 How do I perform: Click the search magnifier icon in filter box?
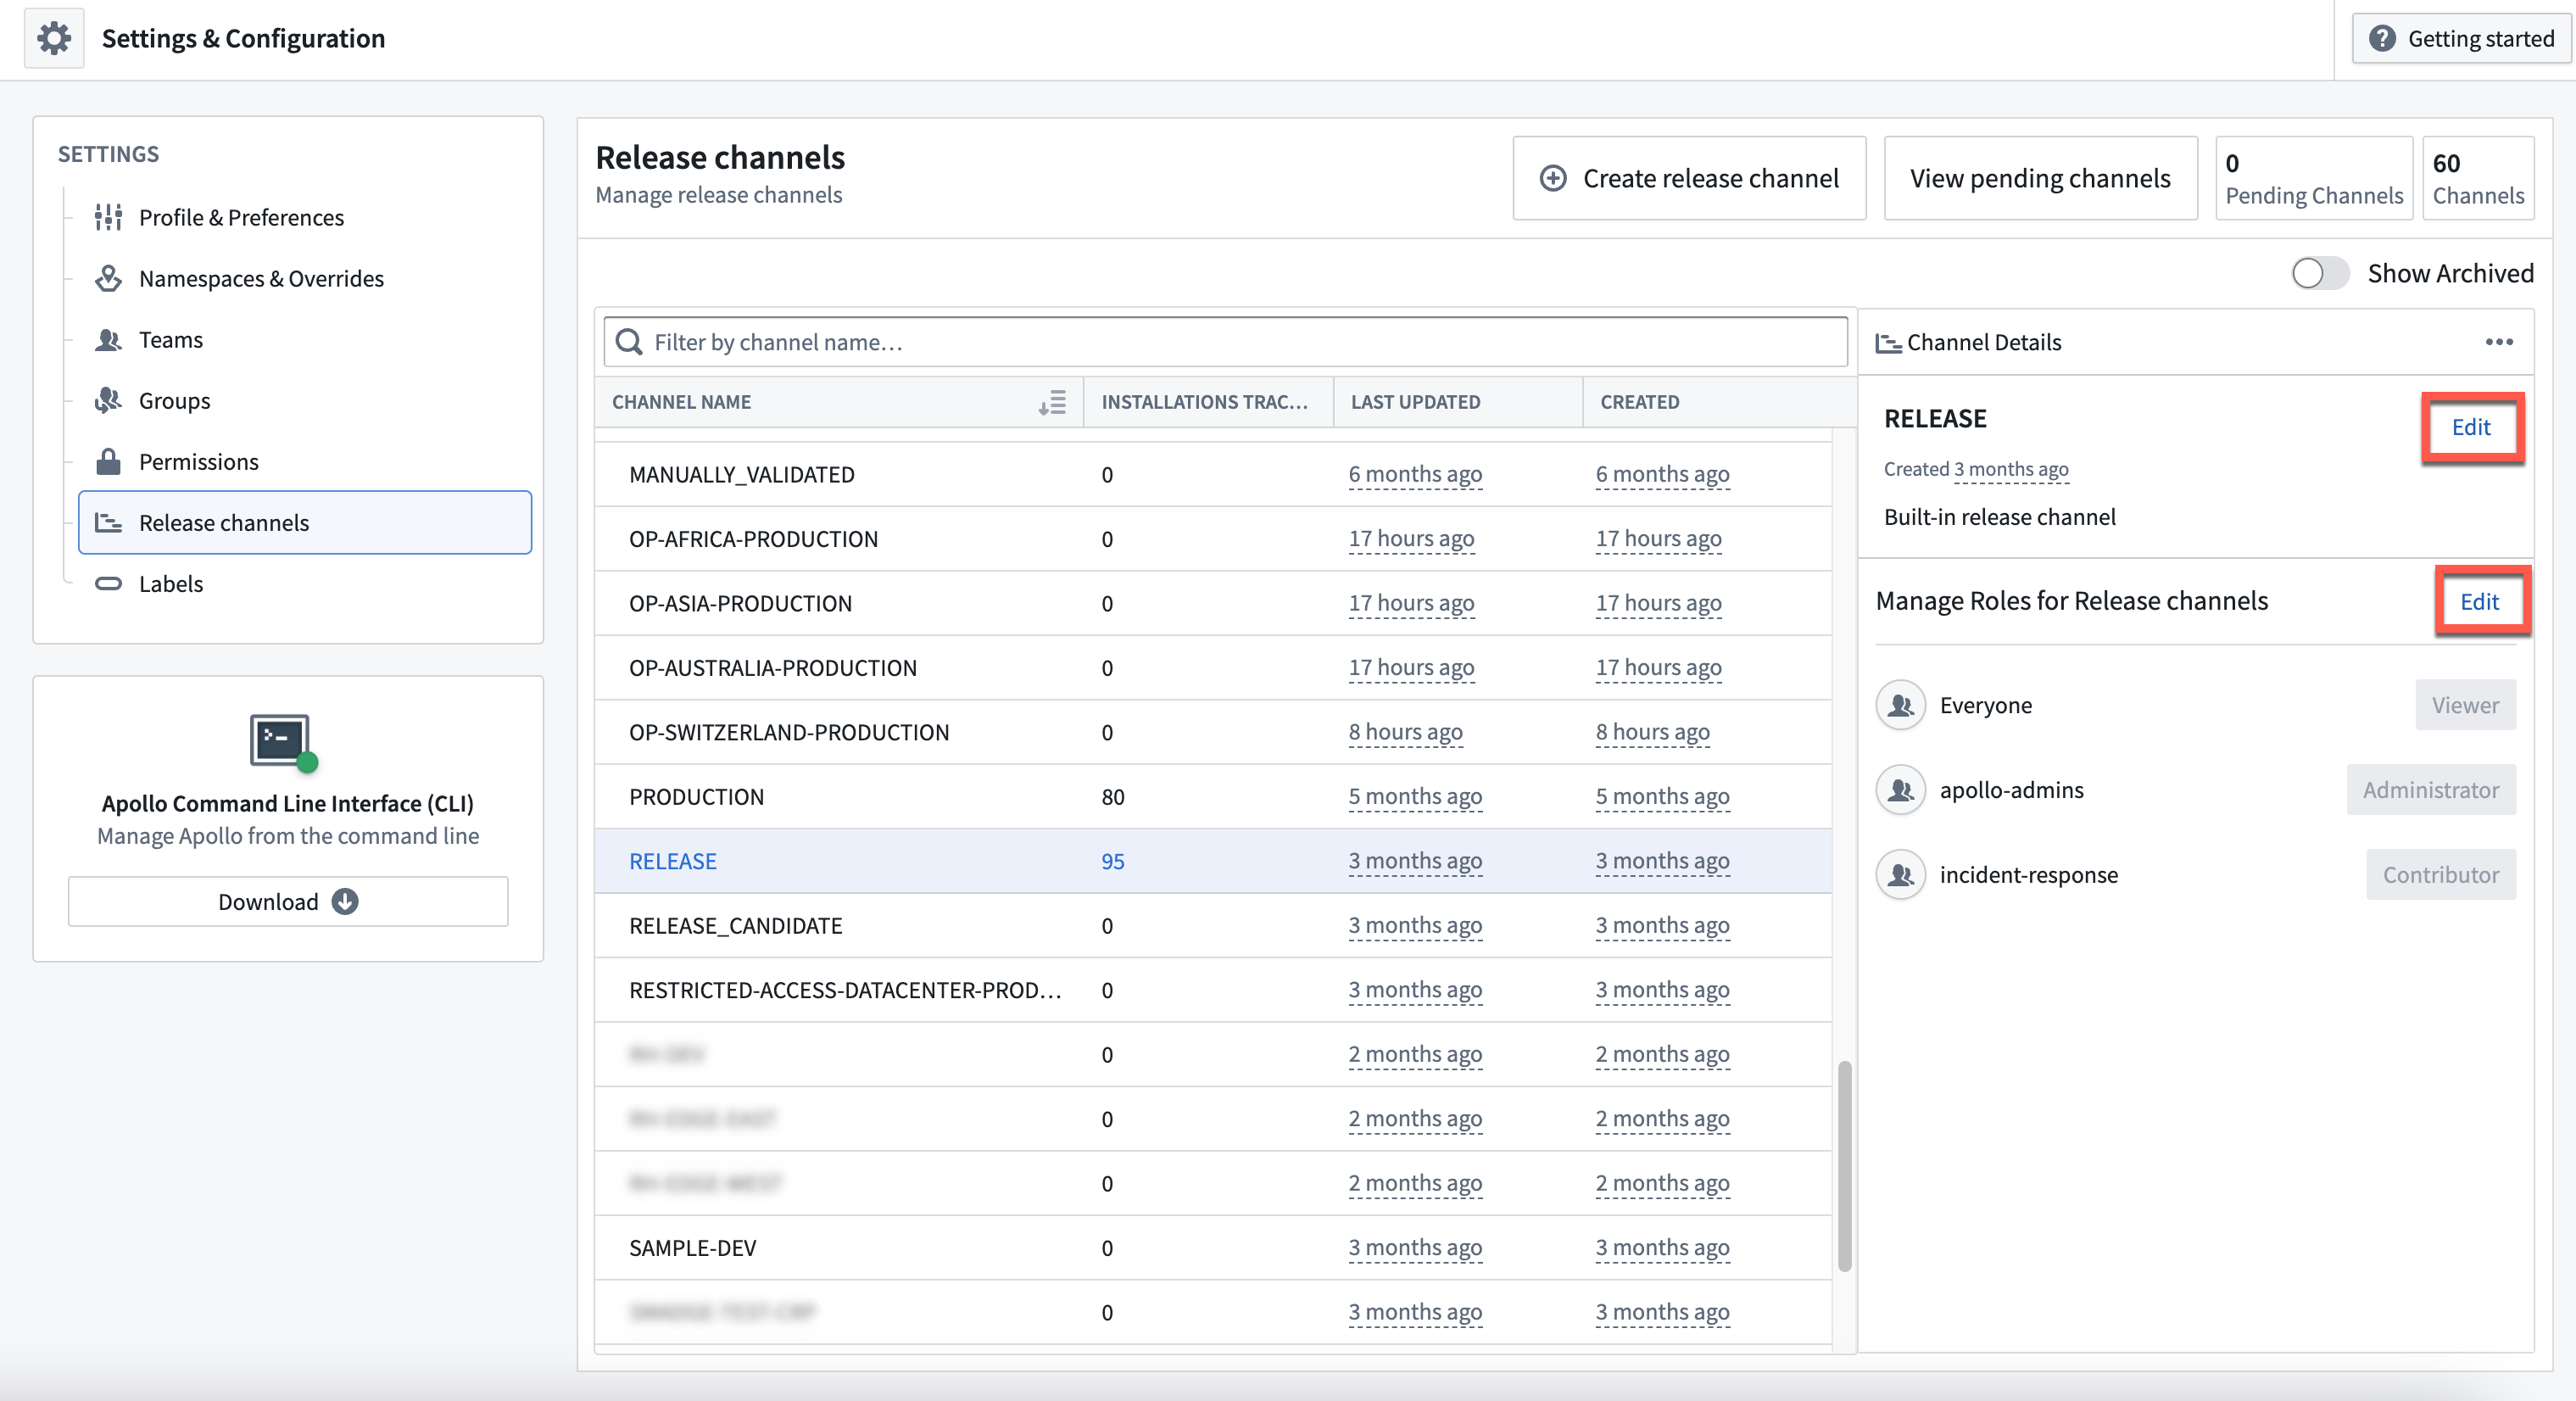[x=629, y=342]
